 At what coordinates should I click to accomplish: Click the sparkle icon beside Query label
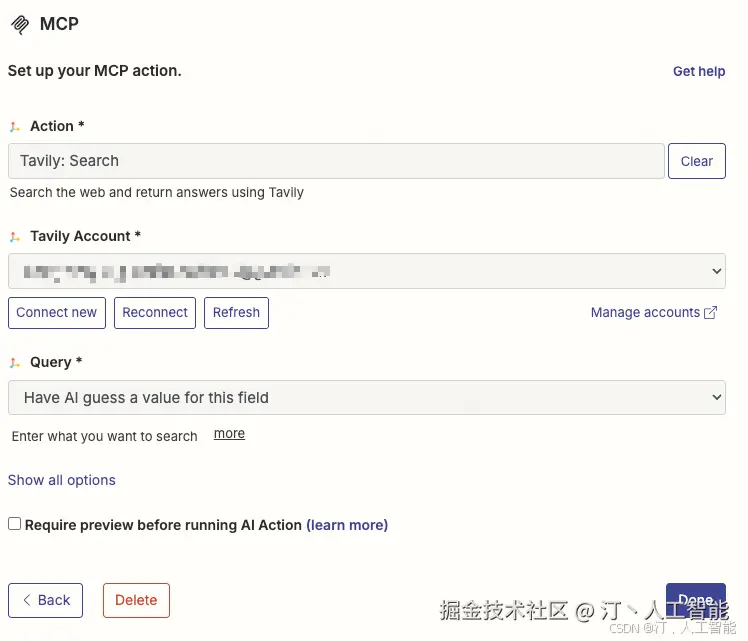click(15, 363)
